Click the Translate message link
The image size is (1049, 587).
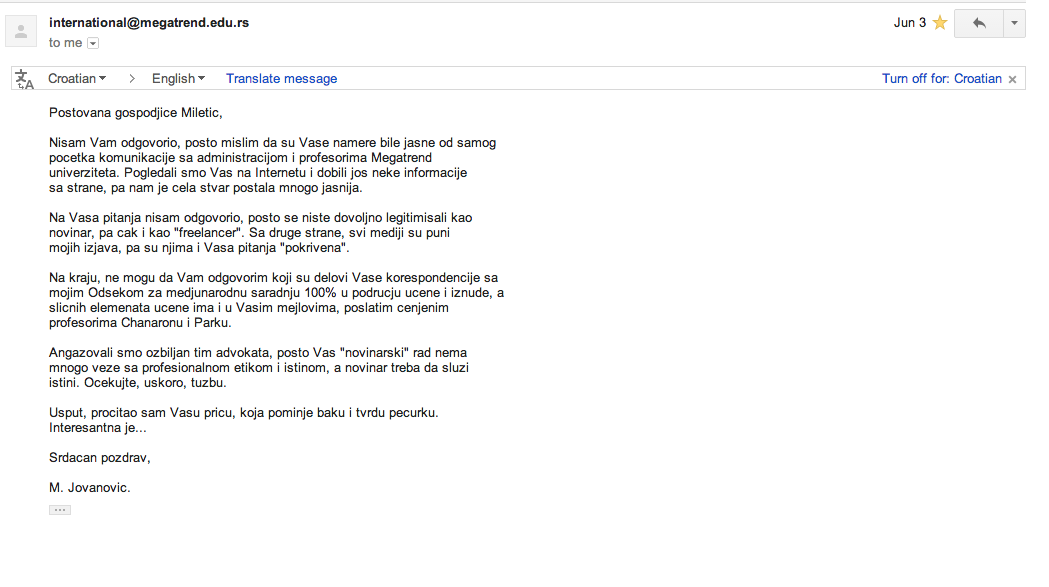[x=281, y=79]
